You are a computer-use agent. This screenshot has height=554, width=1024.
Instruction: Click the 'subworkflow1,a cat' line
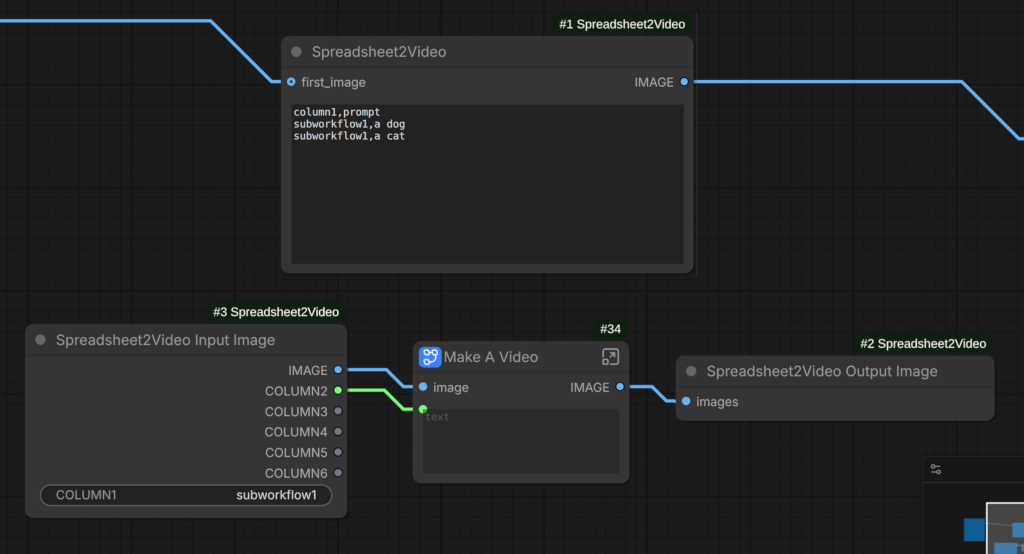pyautogui.click(x=349, y=136)
